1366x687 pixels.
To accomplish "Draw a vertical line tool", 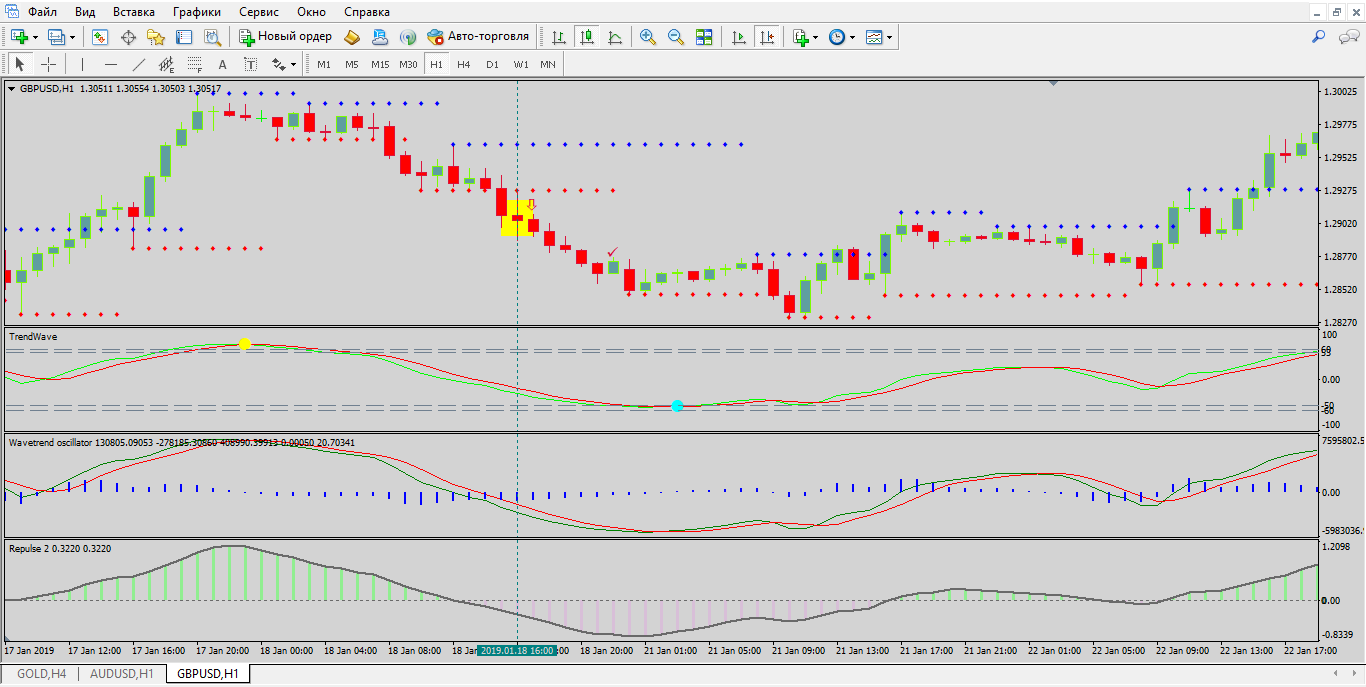I will tap(82, 64).
